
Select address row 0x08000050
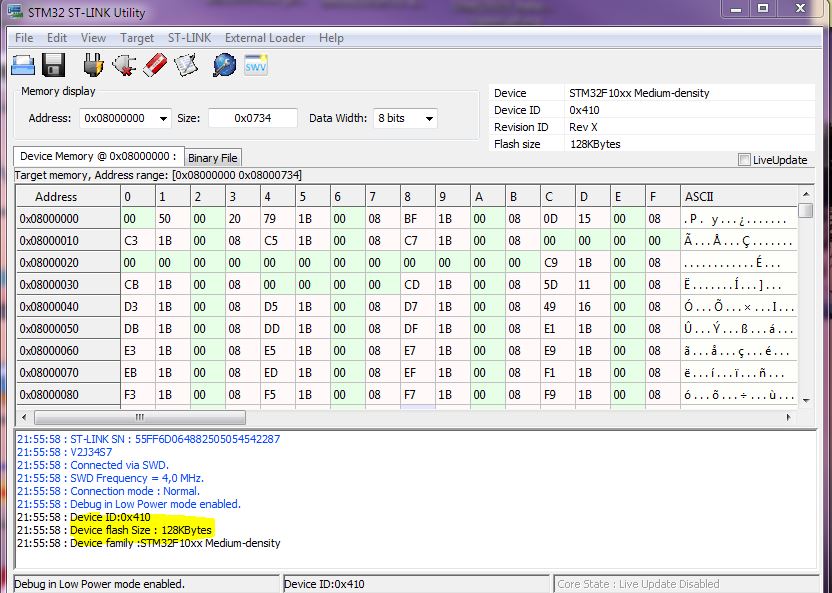(68, 329)
